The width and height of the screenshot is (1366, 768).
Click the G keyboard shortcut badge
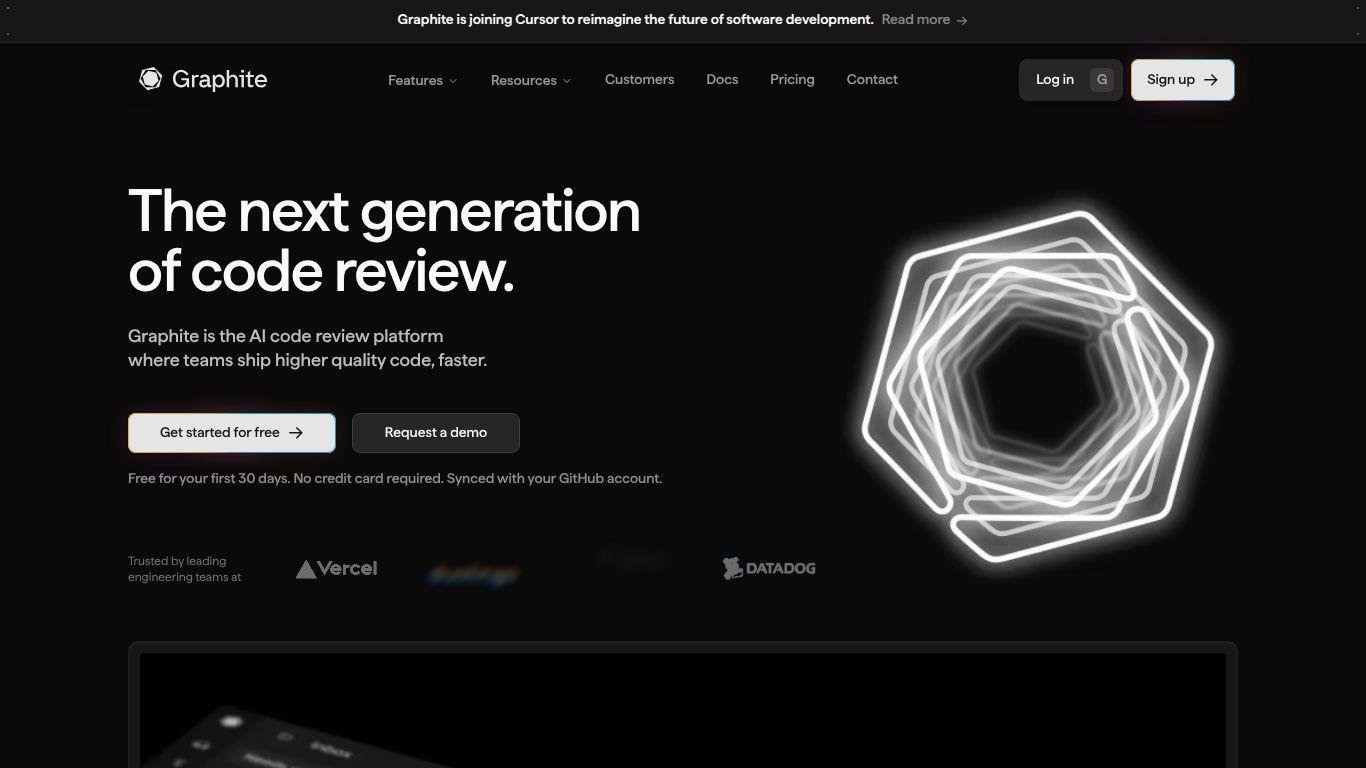[x=1102, y=80]
